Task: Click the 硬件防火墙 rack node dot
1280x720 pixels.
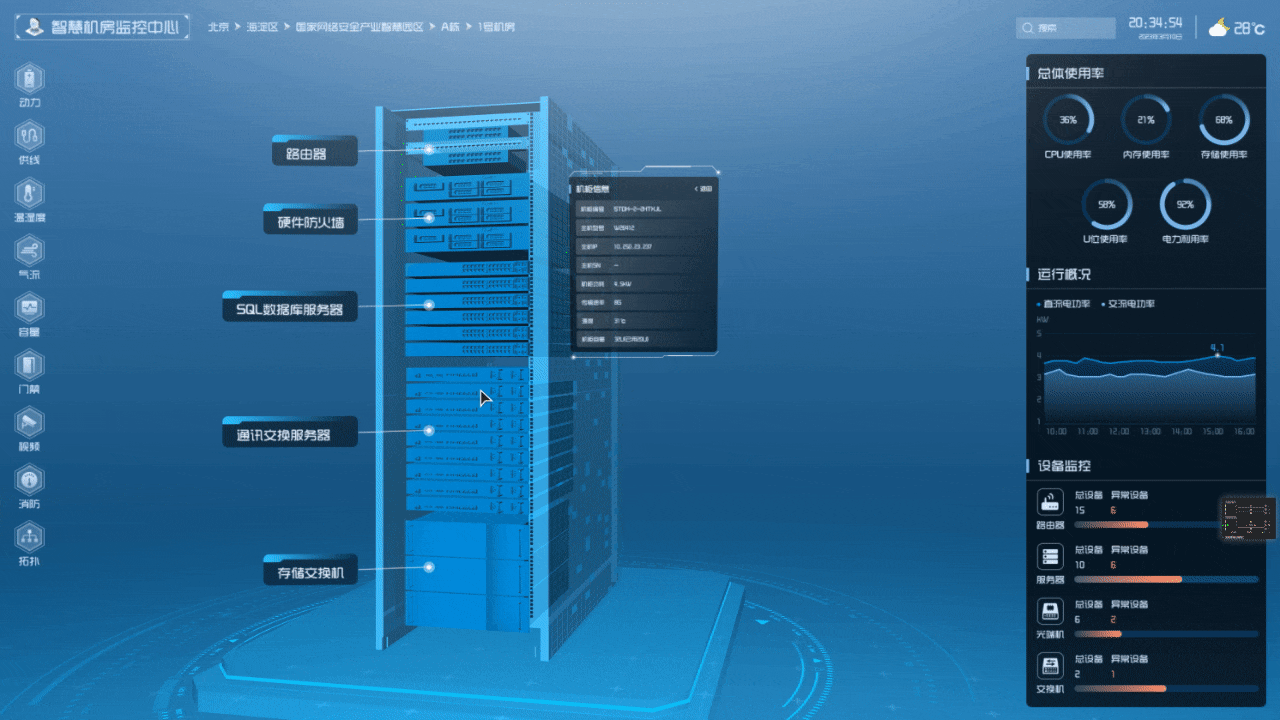Action: [429, 218]
